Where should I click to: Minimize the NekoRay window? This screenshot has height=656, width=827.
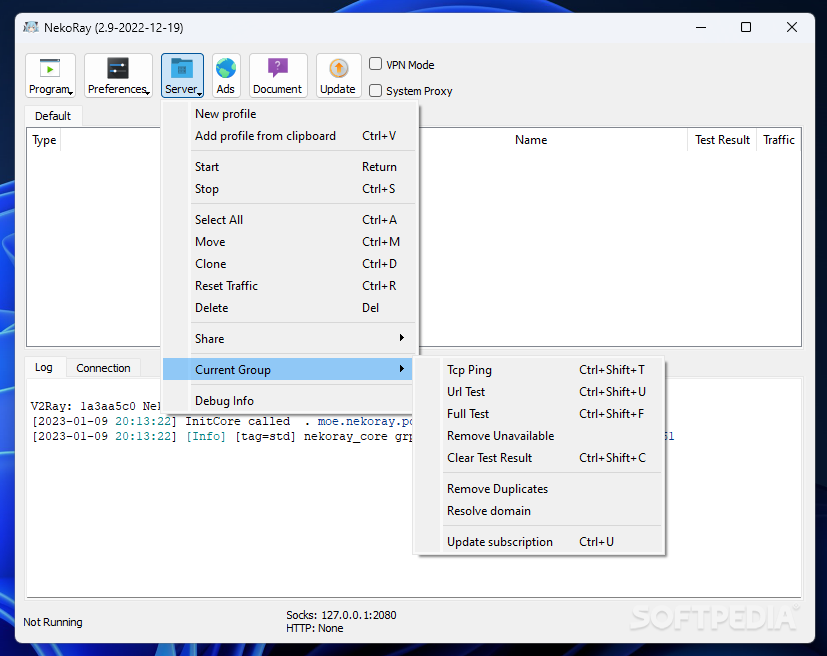701,27
